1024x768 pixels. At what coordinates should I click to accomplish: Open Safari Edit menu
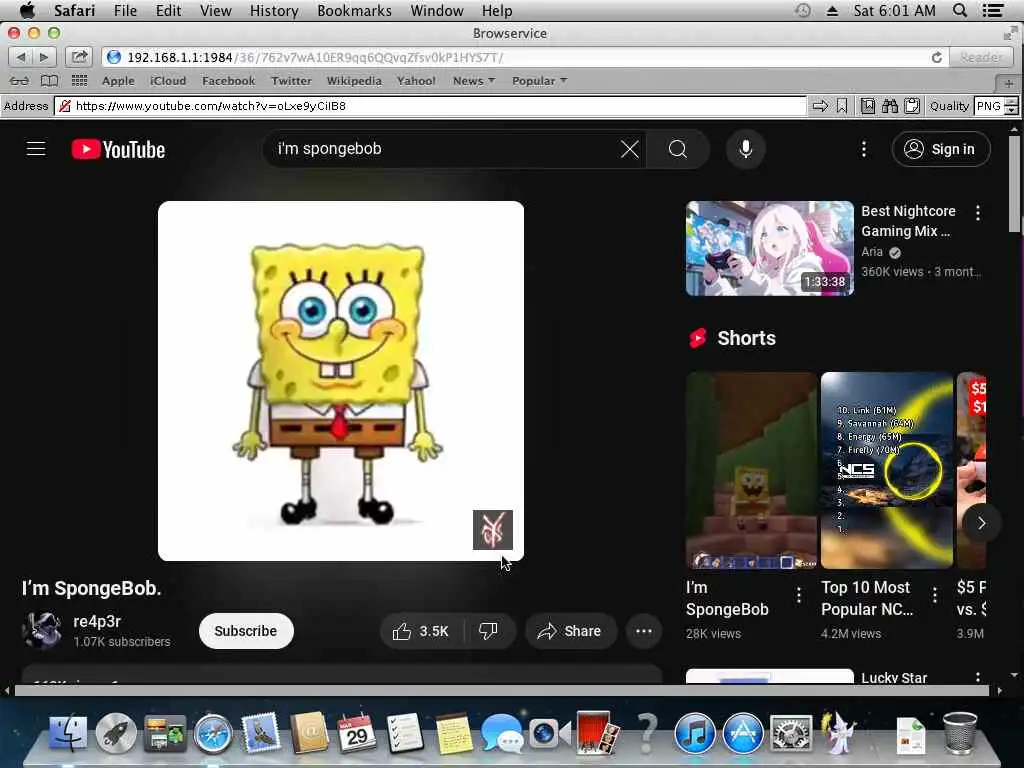(168, 10)
